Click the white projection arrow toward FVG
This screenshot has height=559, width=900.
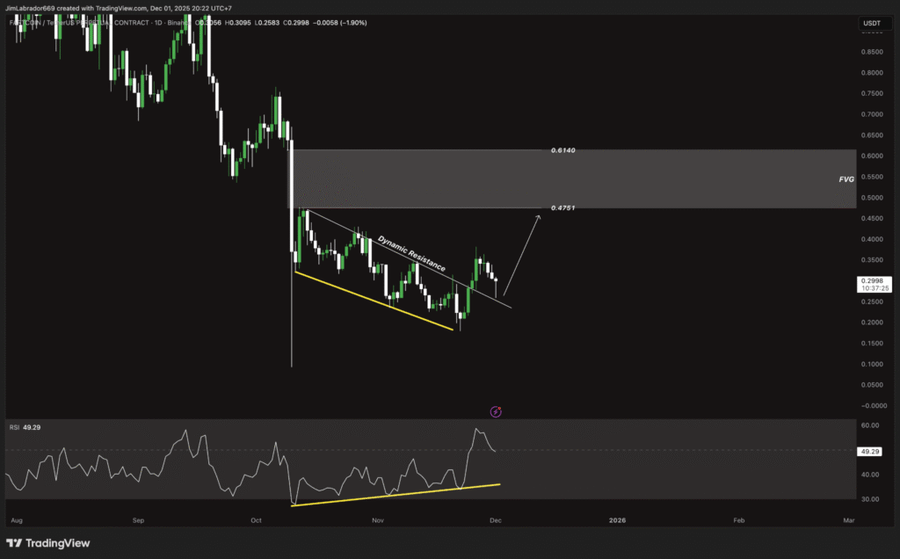pos(520,250)
